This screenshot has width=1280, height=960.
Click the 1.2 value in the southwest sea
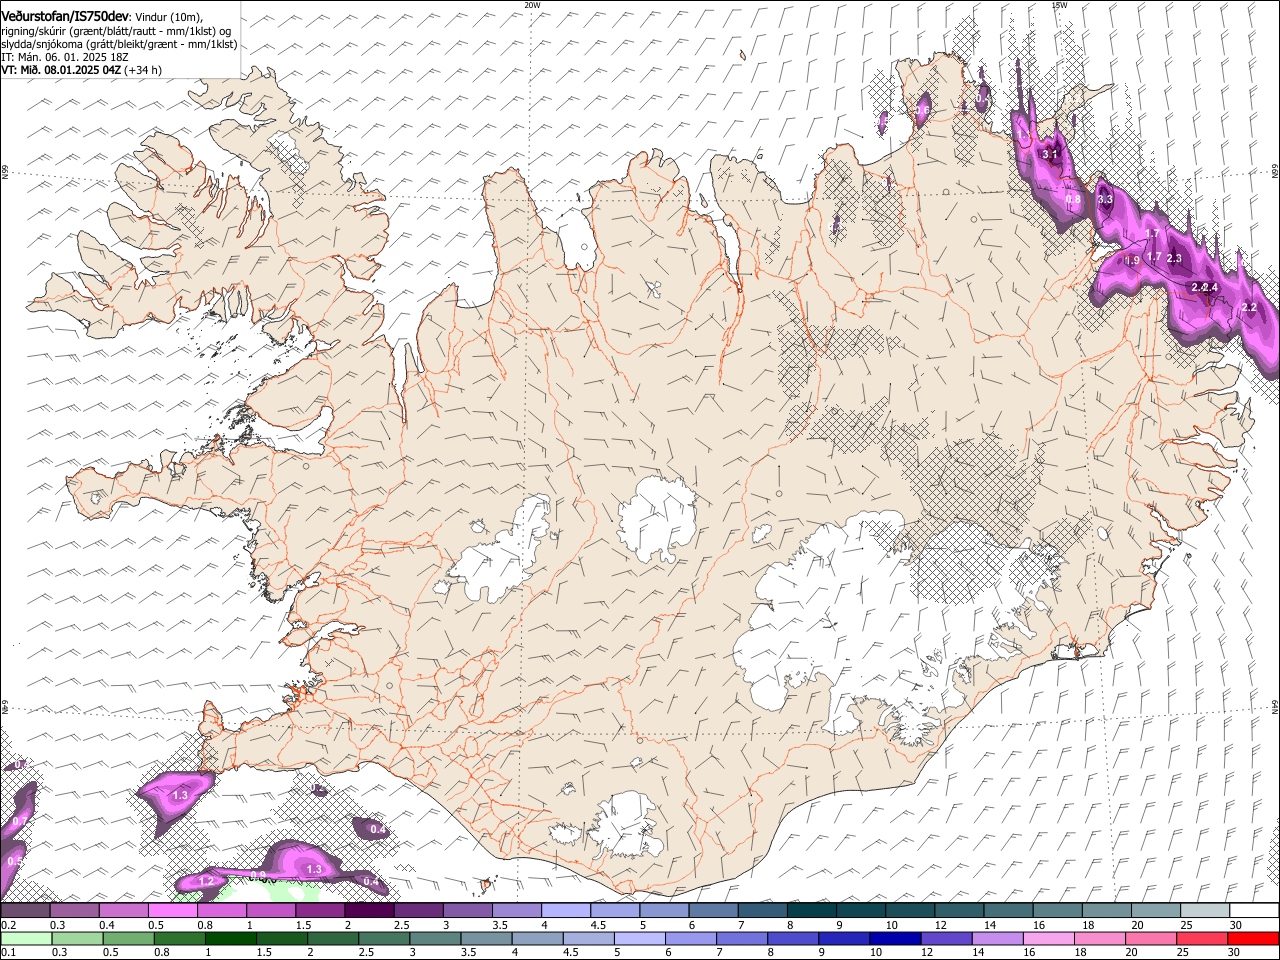(x=207, y=881)
